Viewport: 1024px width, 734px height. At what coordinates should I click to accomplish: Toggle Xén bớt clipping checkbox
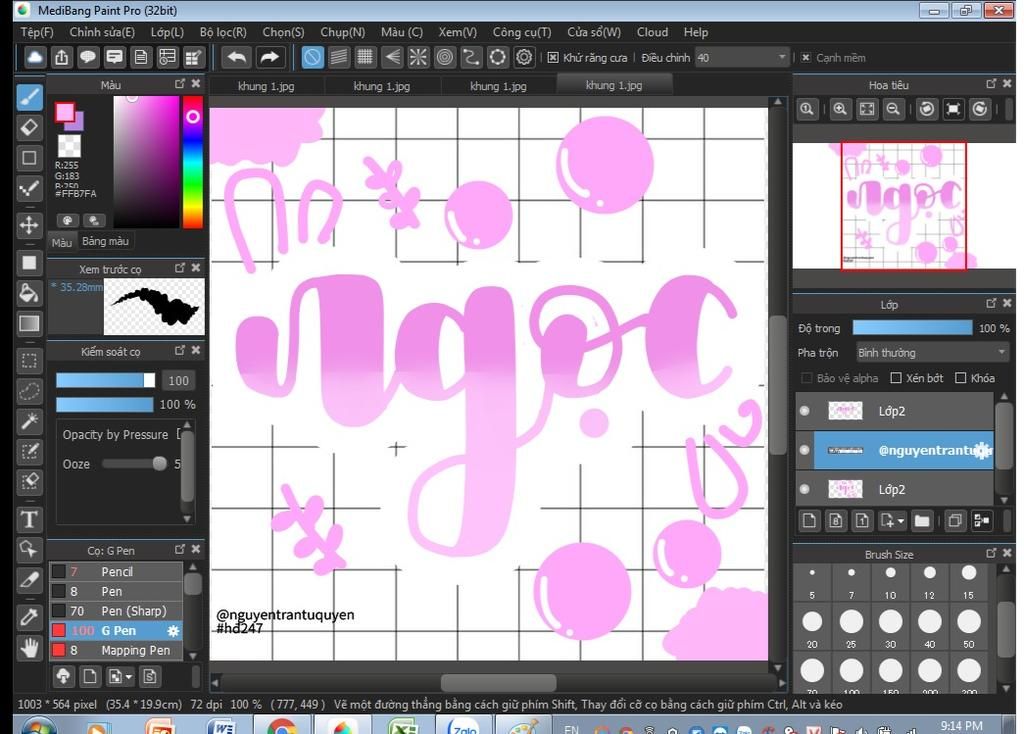click(896, 378)
